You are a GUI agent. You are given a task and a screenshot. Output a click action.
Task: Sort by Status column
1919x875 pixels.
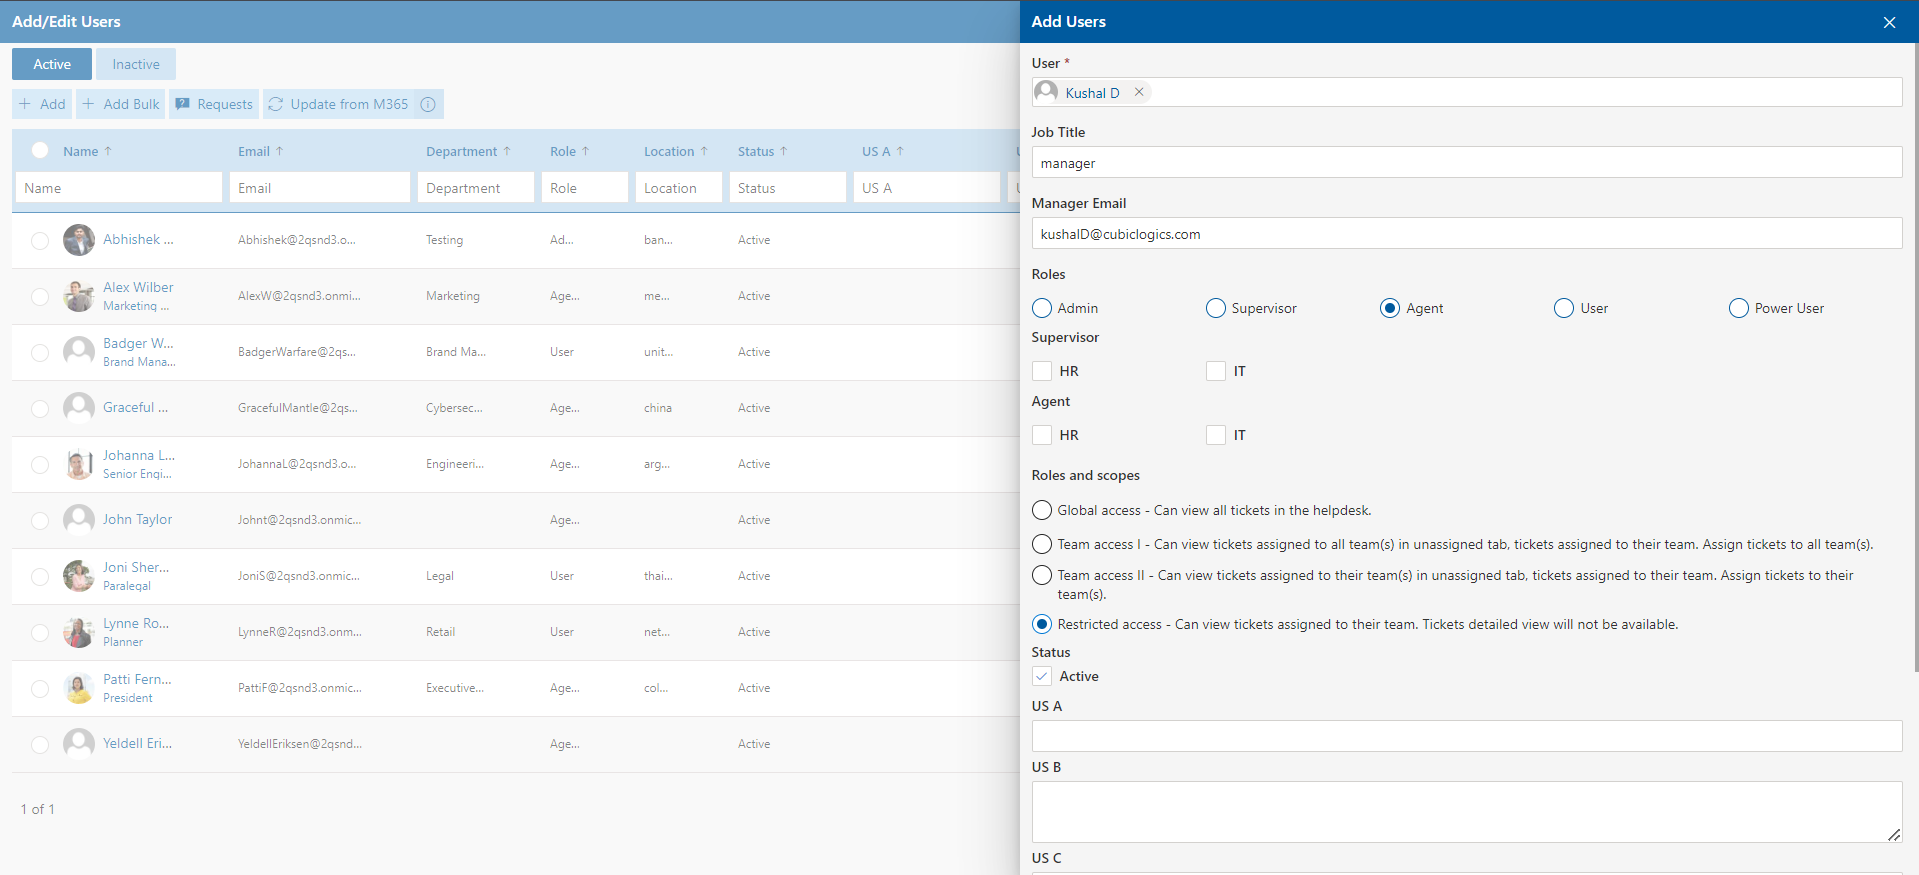click(763, 151)
